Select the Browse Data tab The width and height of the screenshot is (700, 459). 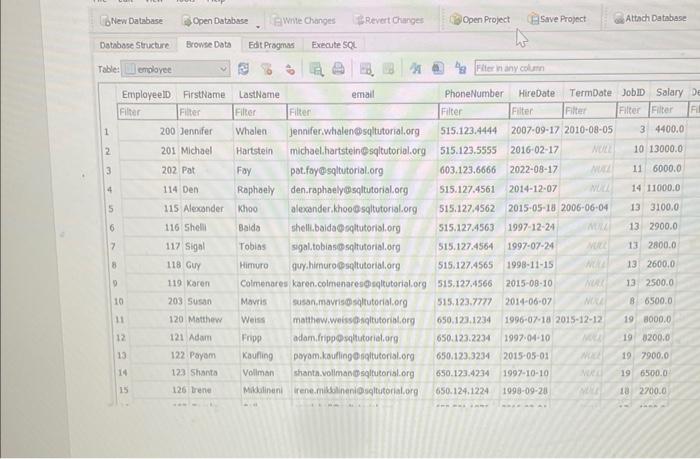click(x=208, y=45)
